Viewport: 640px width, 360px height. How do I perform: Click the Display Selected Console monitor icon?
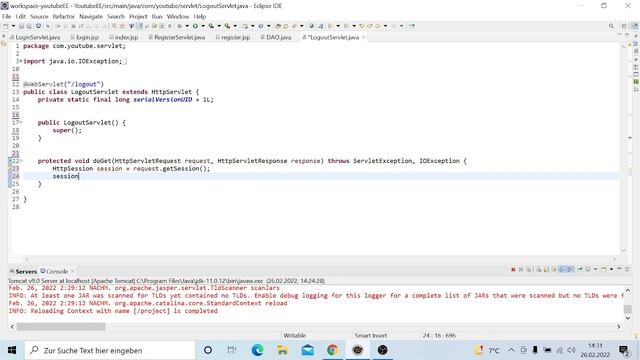[588, 269]
